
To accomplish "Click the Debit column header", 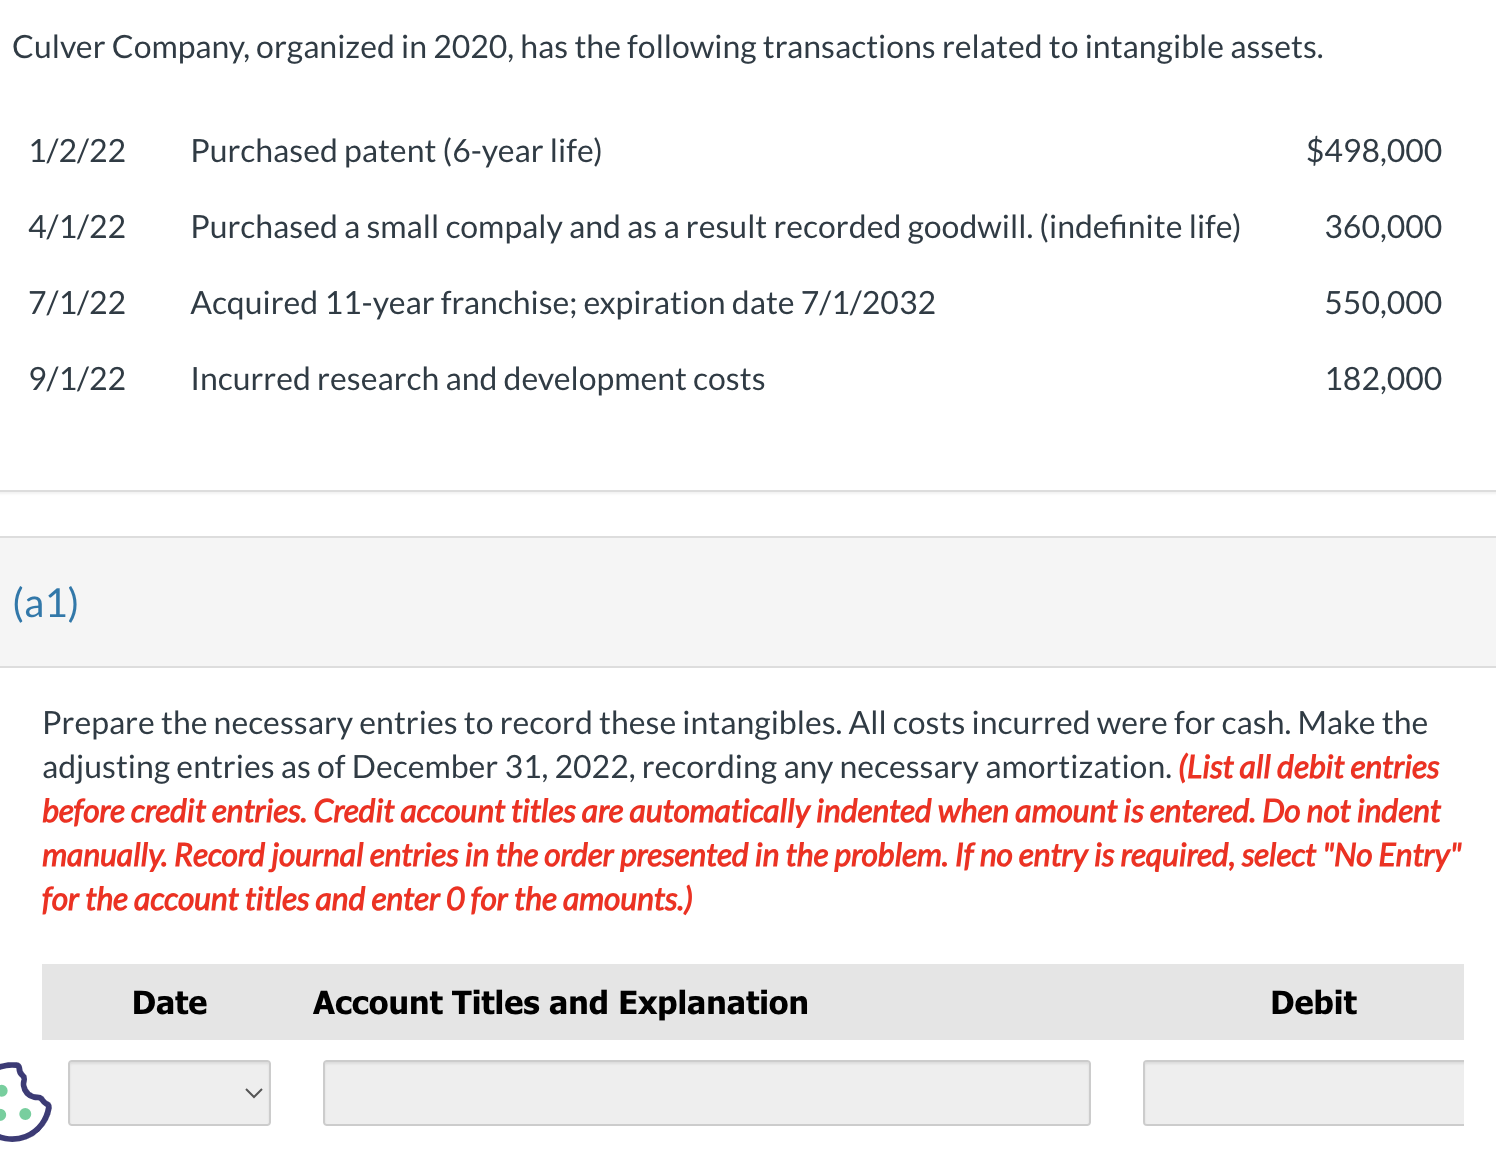I will pos(1313,1002).
